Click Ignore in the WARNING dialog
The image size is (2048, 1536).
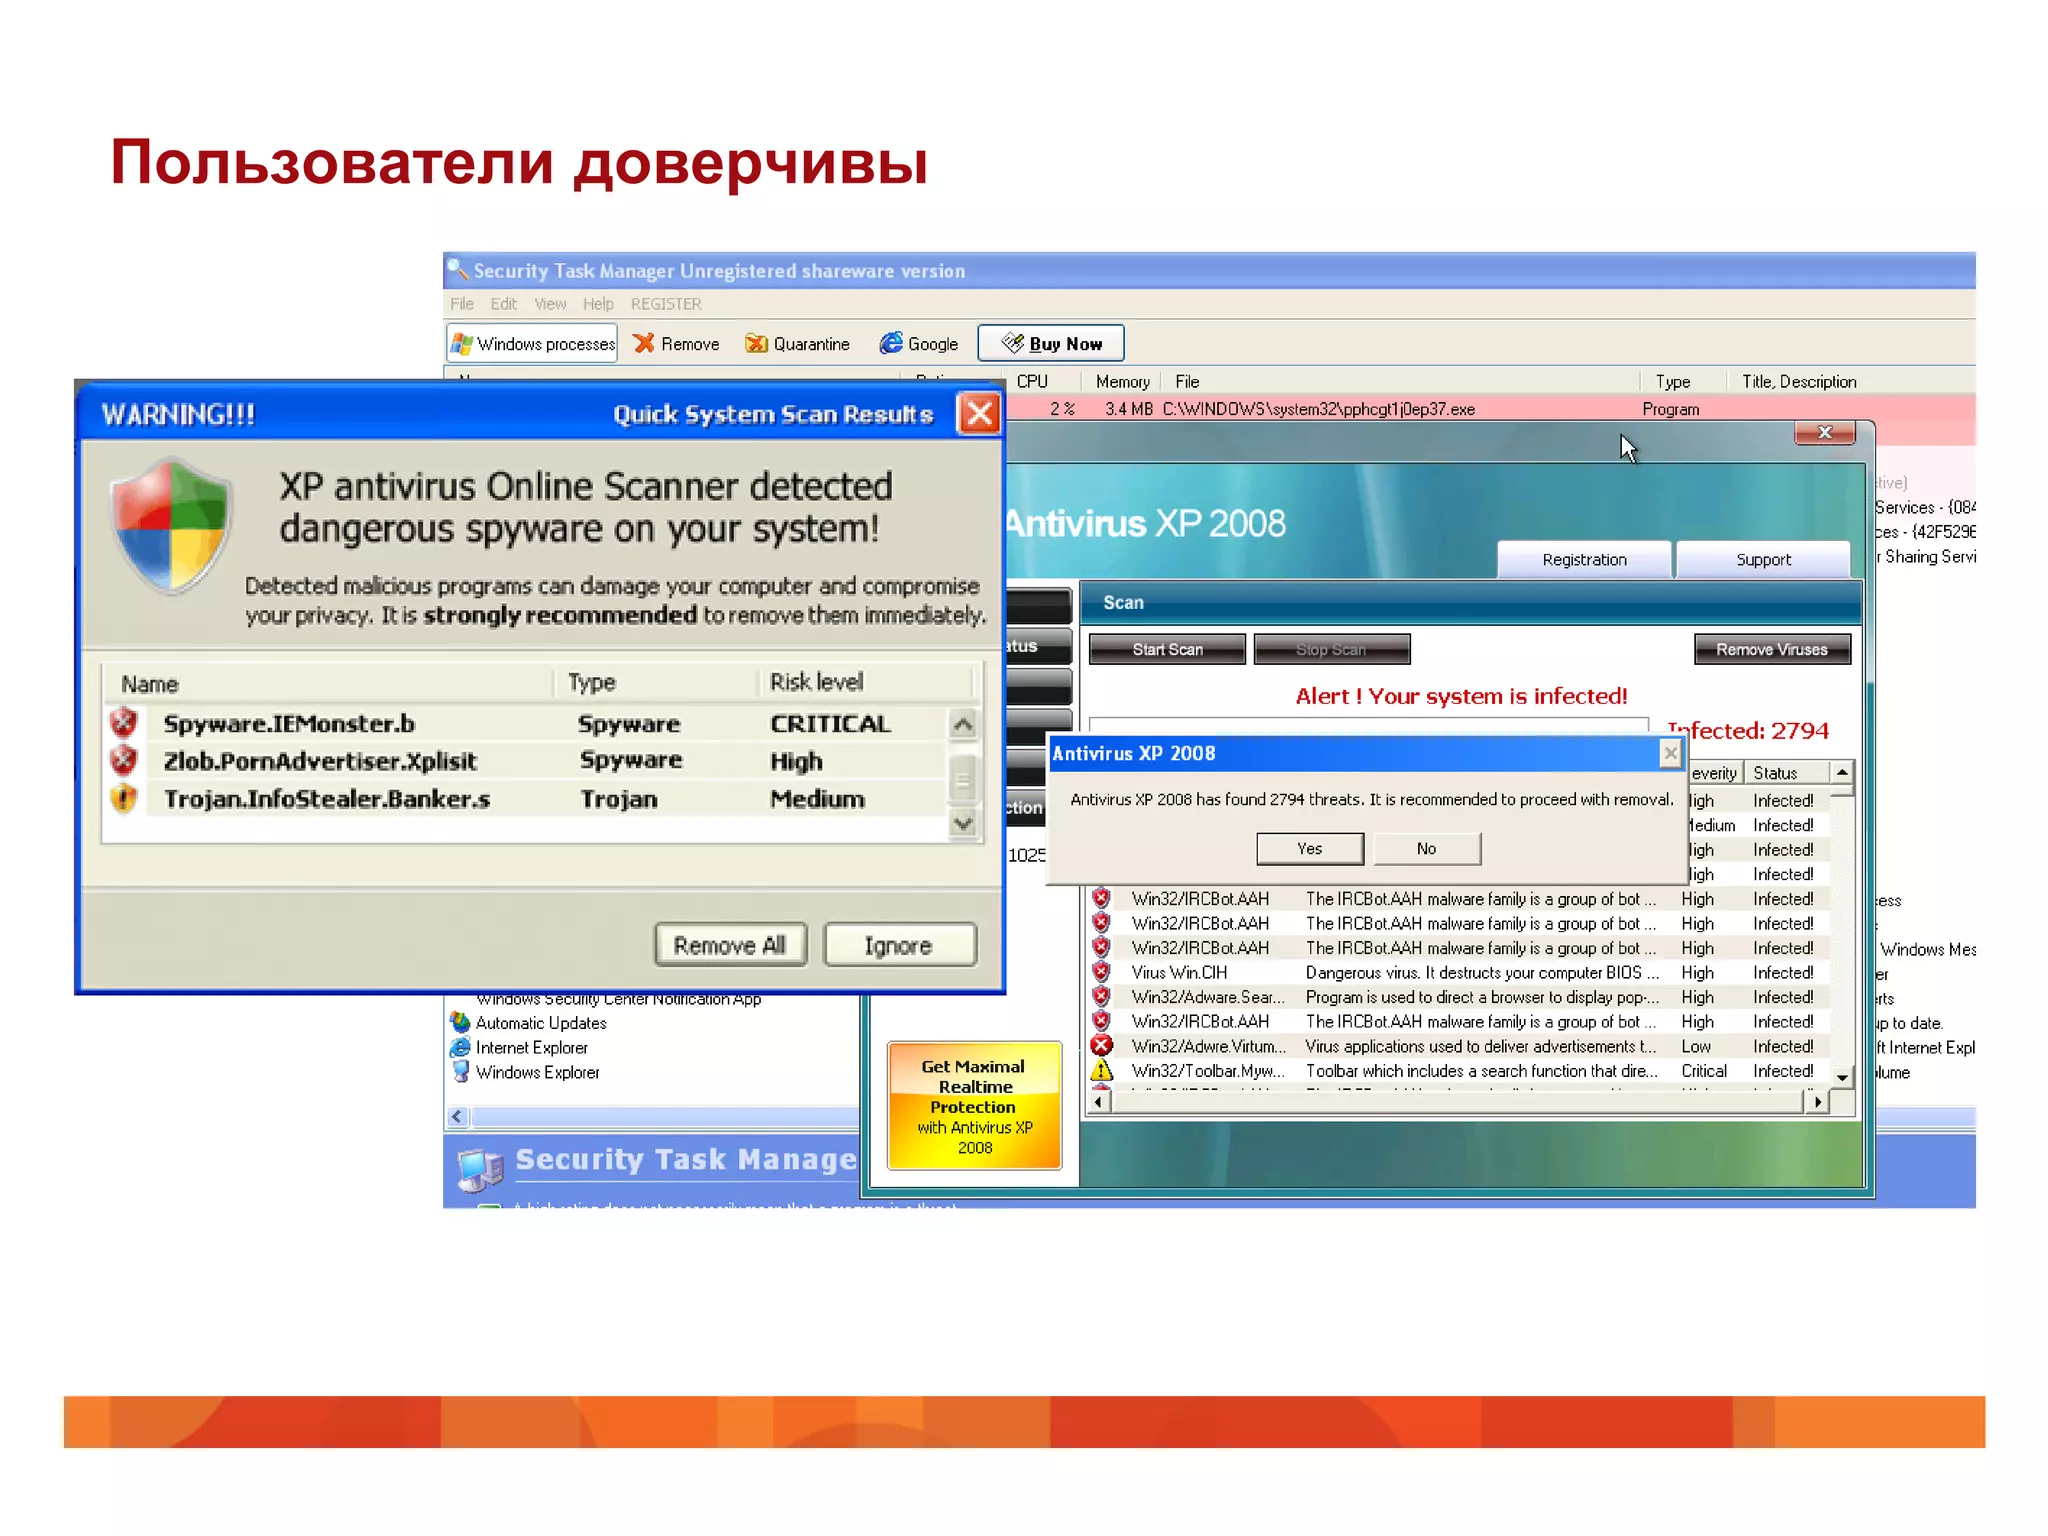[899, 945]
